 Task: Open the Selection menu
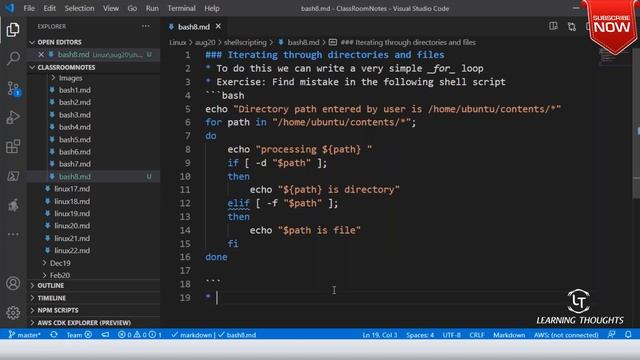(79, 8)
